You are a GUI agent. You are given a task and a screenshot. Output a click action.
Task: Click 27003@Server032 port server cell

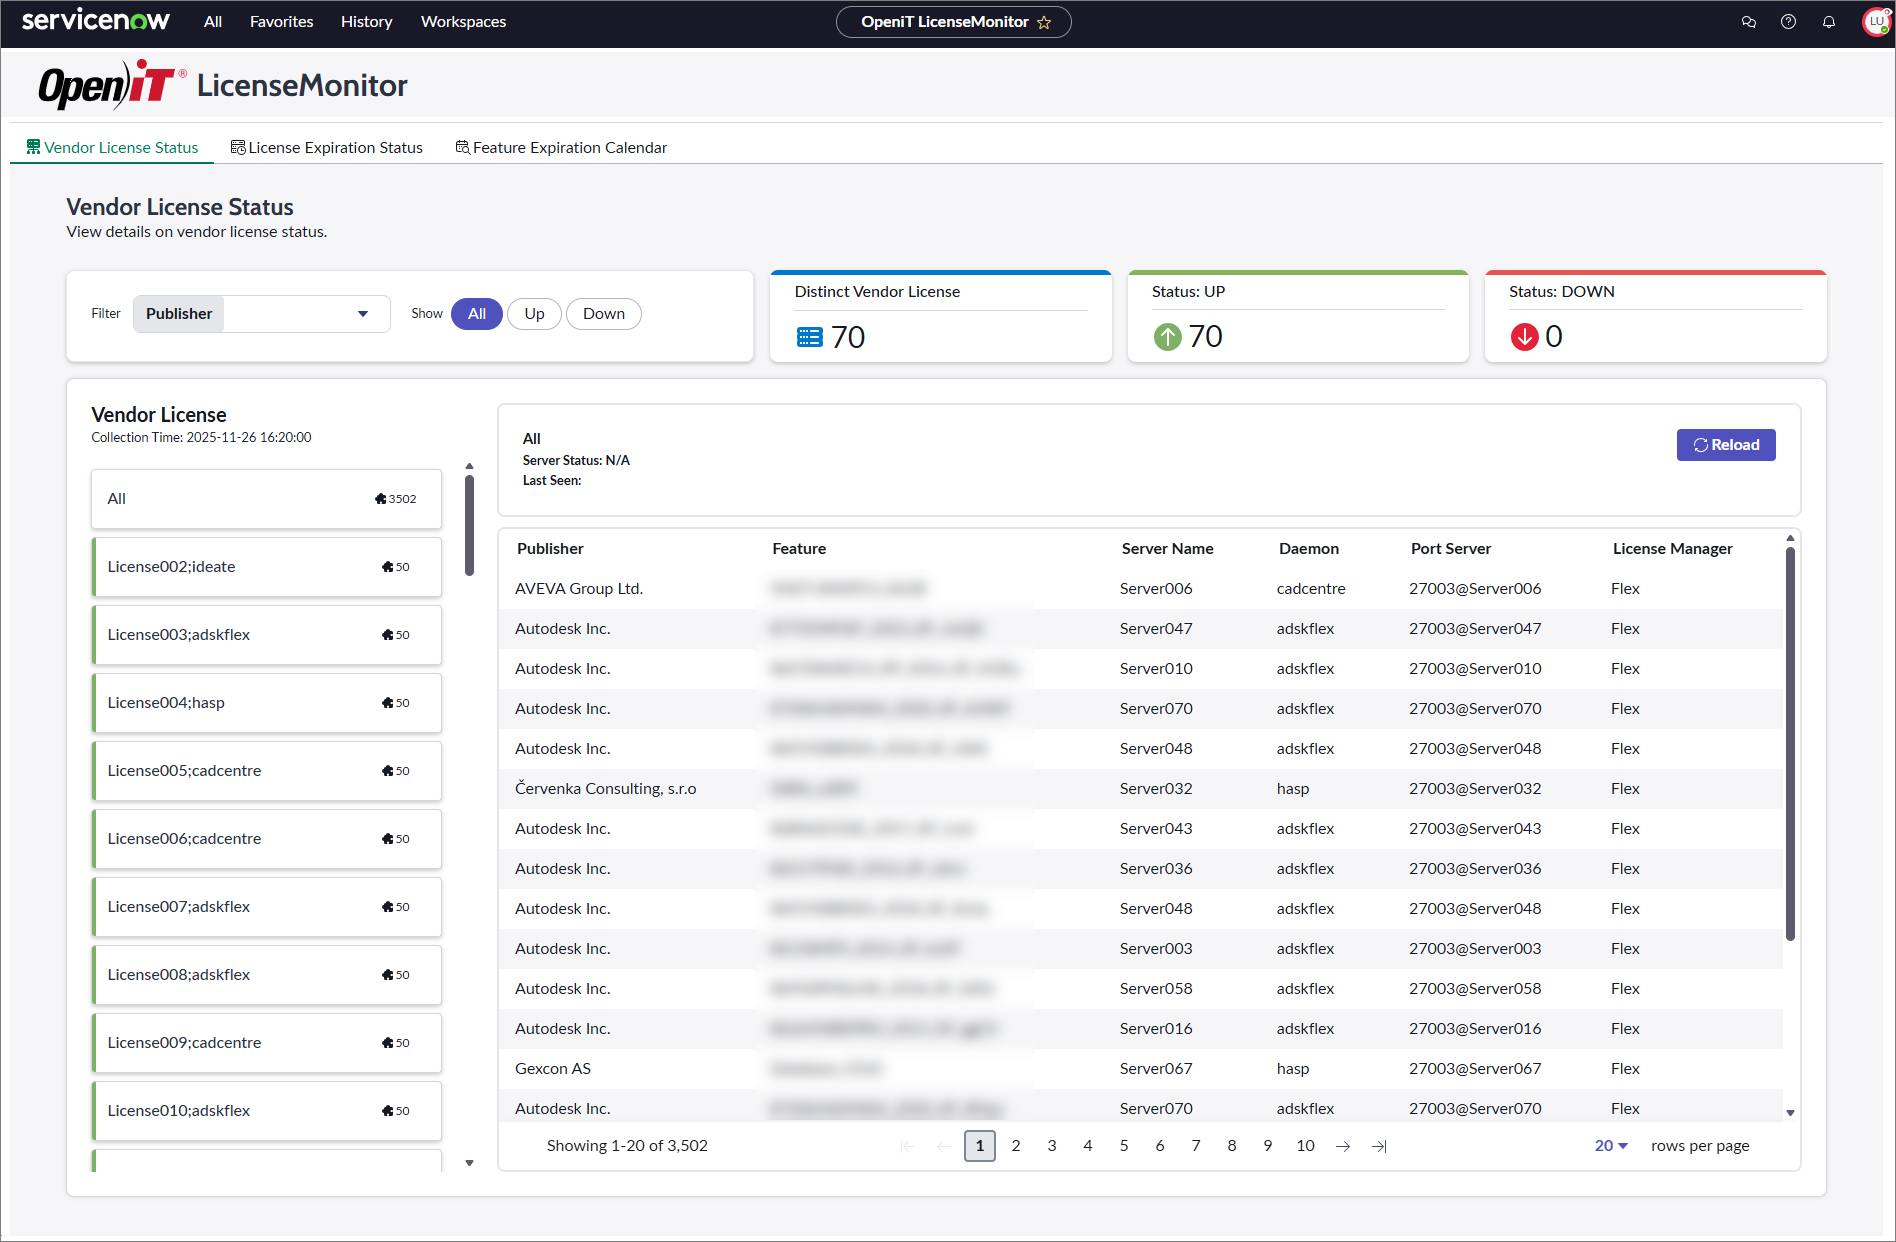click(x=1475, y=789)
